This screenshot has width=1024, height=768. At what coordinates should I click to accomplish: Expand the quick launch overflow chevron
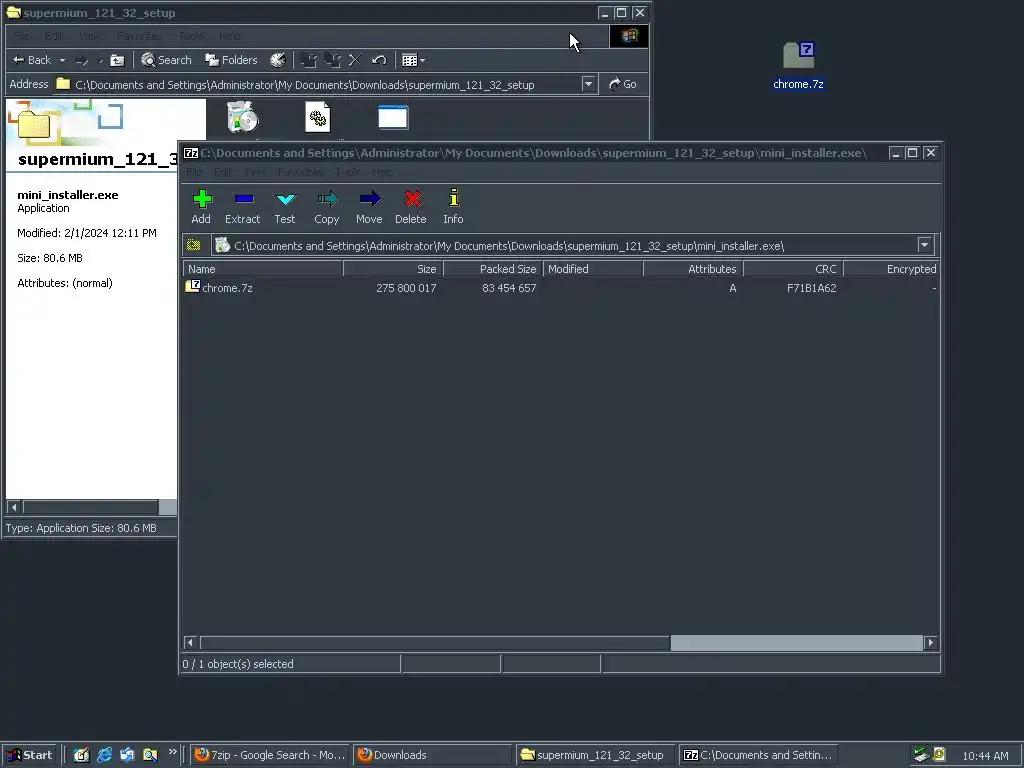(x=172, y=752)
